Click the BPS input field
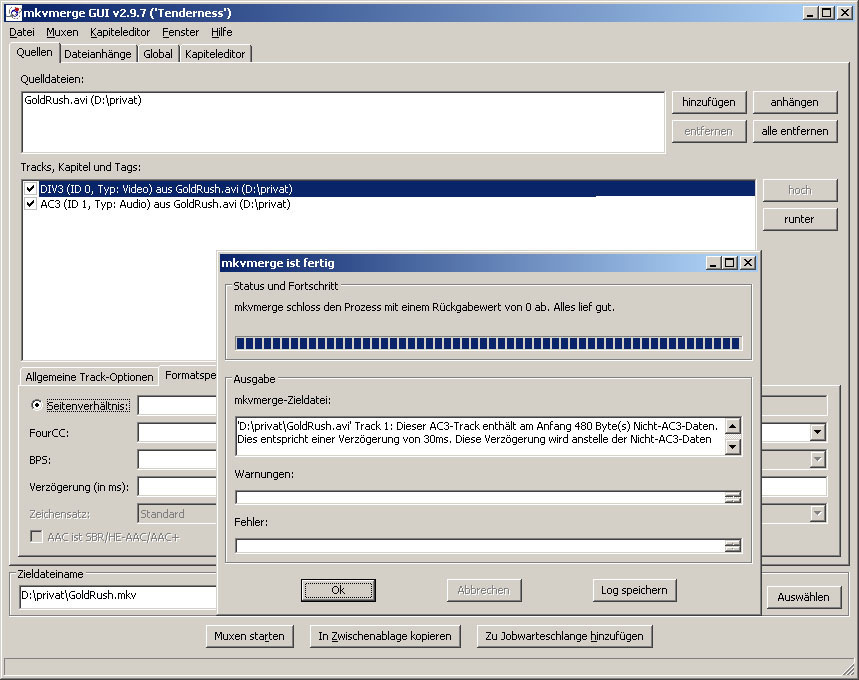 pos(177,459)
